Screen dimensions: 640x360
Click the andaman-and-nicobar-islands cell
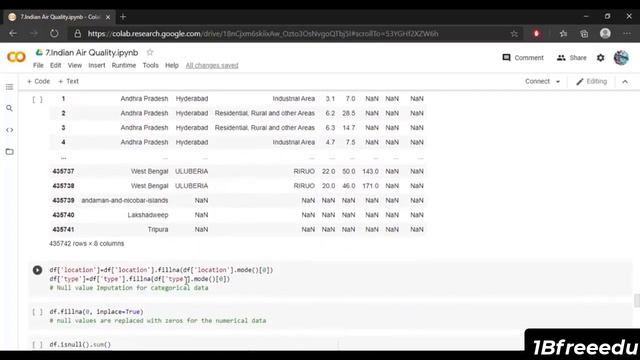tap(124, 200)
